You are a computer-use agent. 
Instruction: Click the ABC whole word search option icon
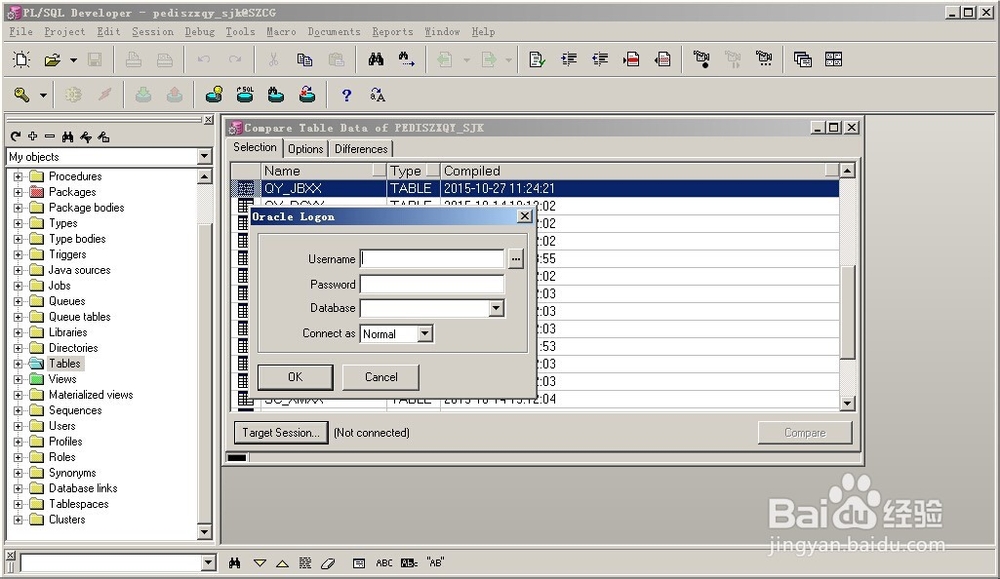coord(384,563)
